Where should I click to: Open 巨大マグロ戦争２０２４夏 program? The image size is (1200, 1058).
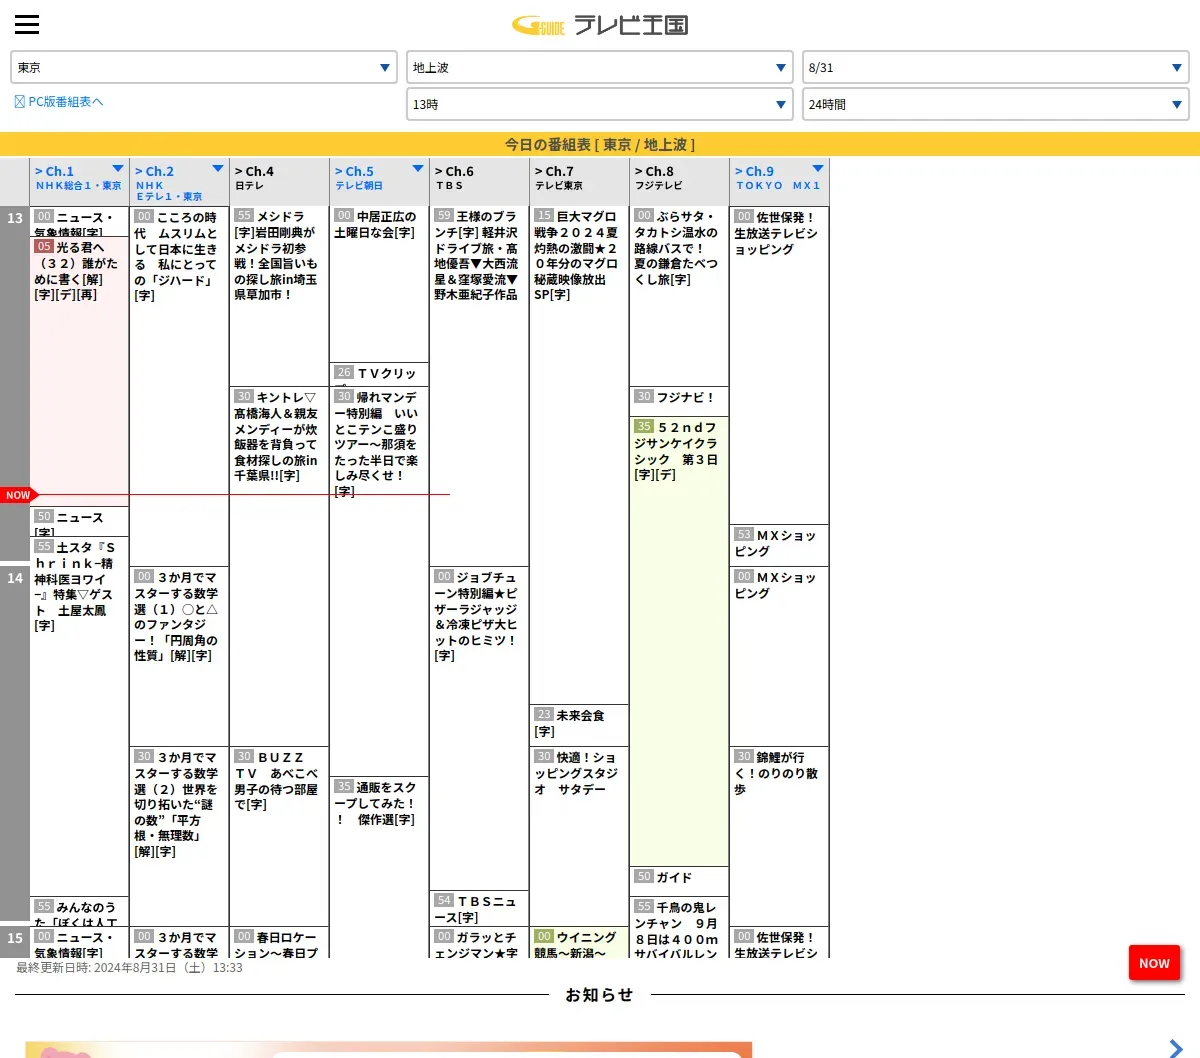579,455
